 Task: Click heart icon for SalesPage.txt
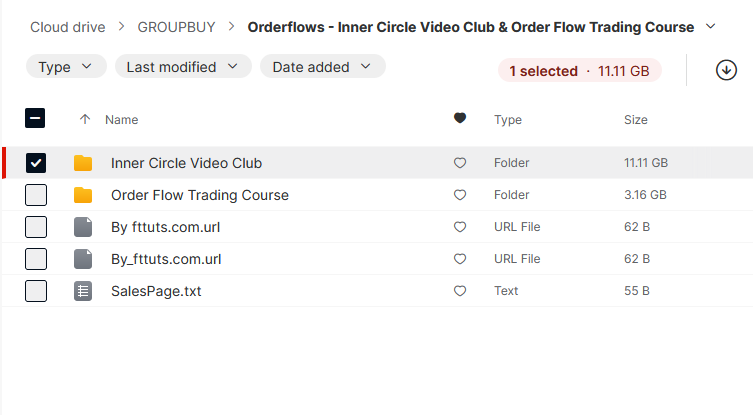tap(460, 291)
